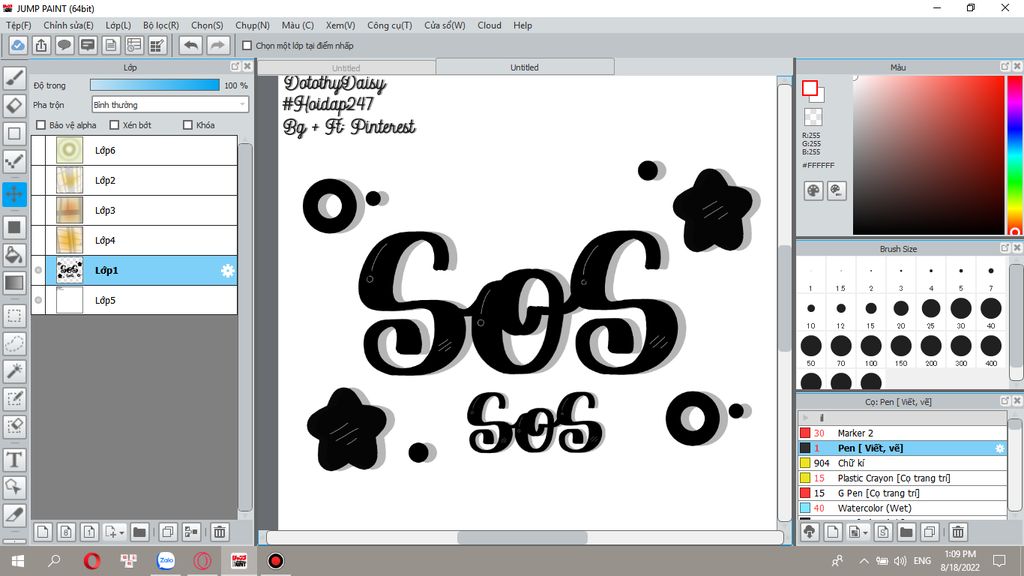Choose brush size 100
Viewport: 1024px width, 576px height.
871,349
